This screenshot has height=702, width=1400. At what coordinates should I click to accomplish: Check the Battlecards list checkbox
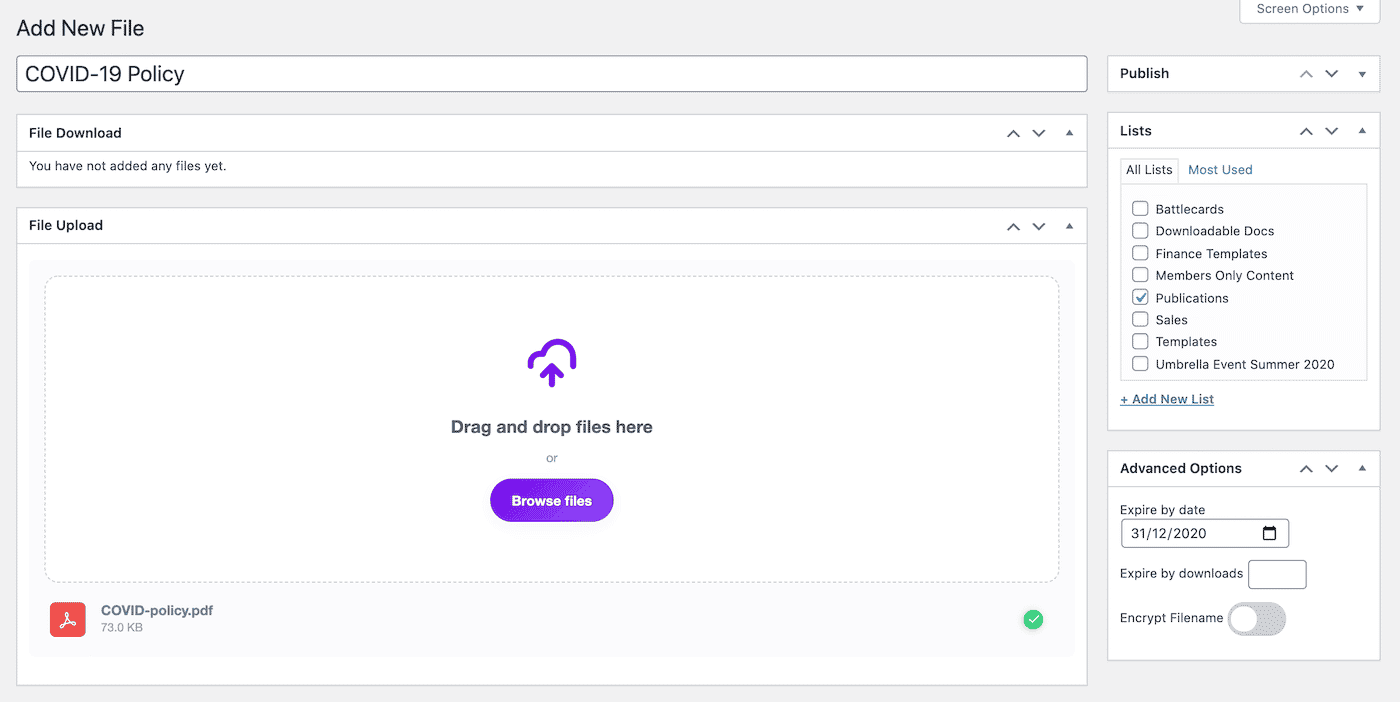tap(1140, 209)
